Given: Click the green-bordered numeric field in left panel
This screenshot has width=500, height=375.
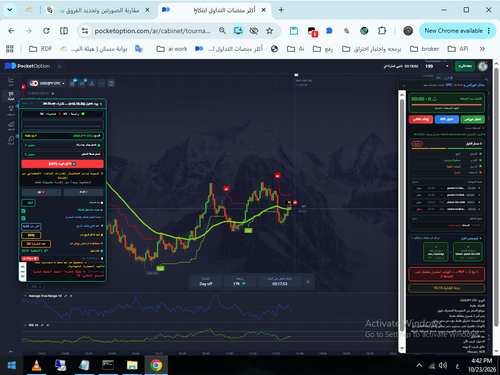Looking at the screenshot, I should (x=28, y=203).
